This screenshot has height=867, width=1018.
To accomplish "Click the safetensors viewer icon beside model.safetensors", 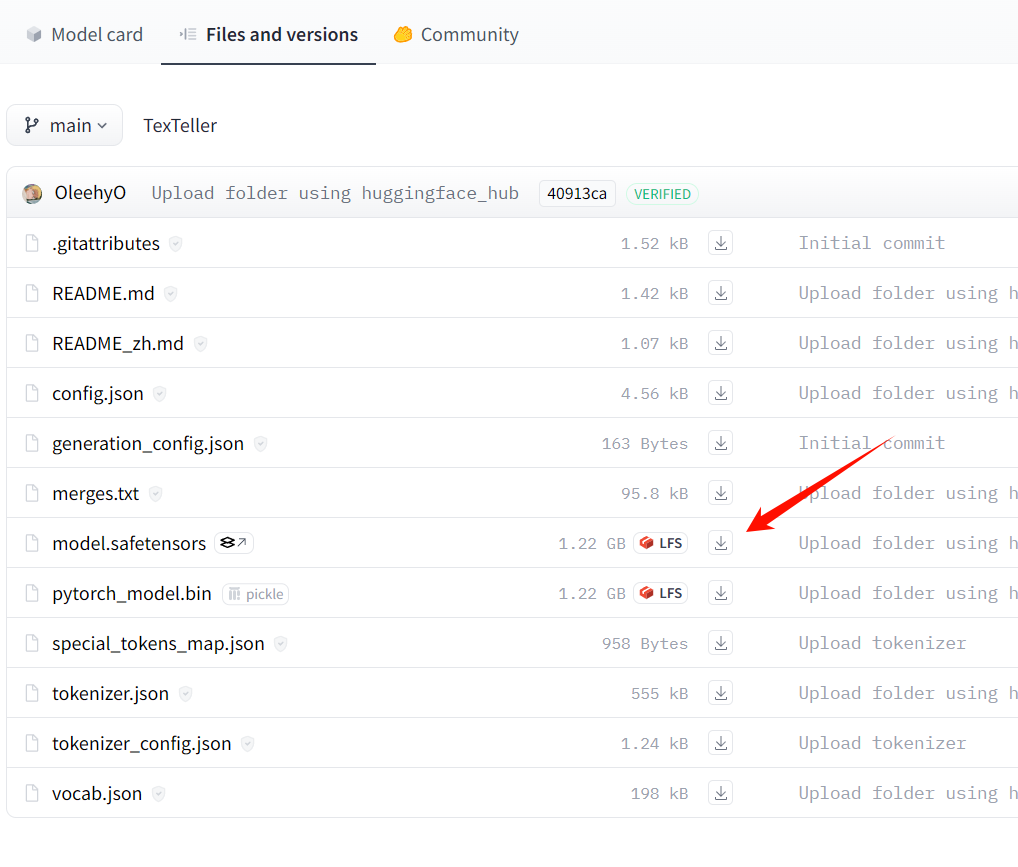I will [234, 543].
